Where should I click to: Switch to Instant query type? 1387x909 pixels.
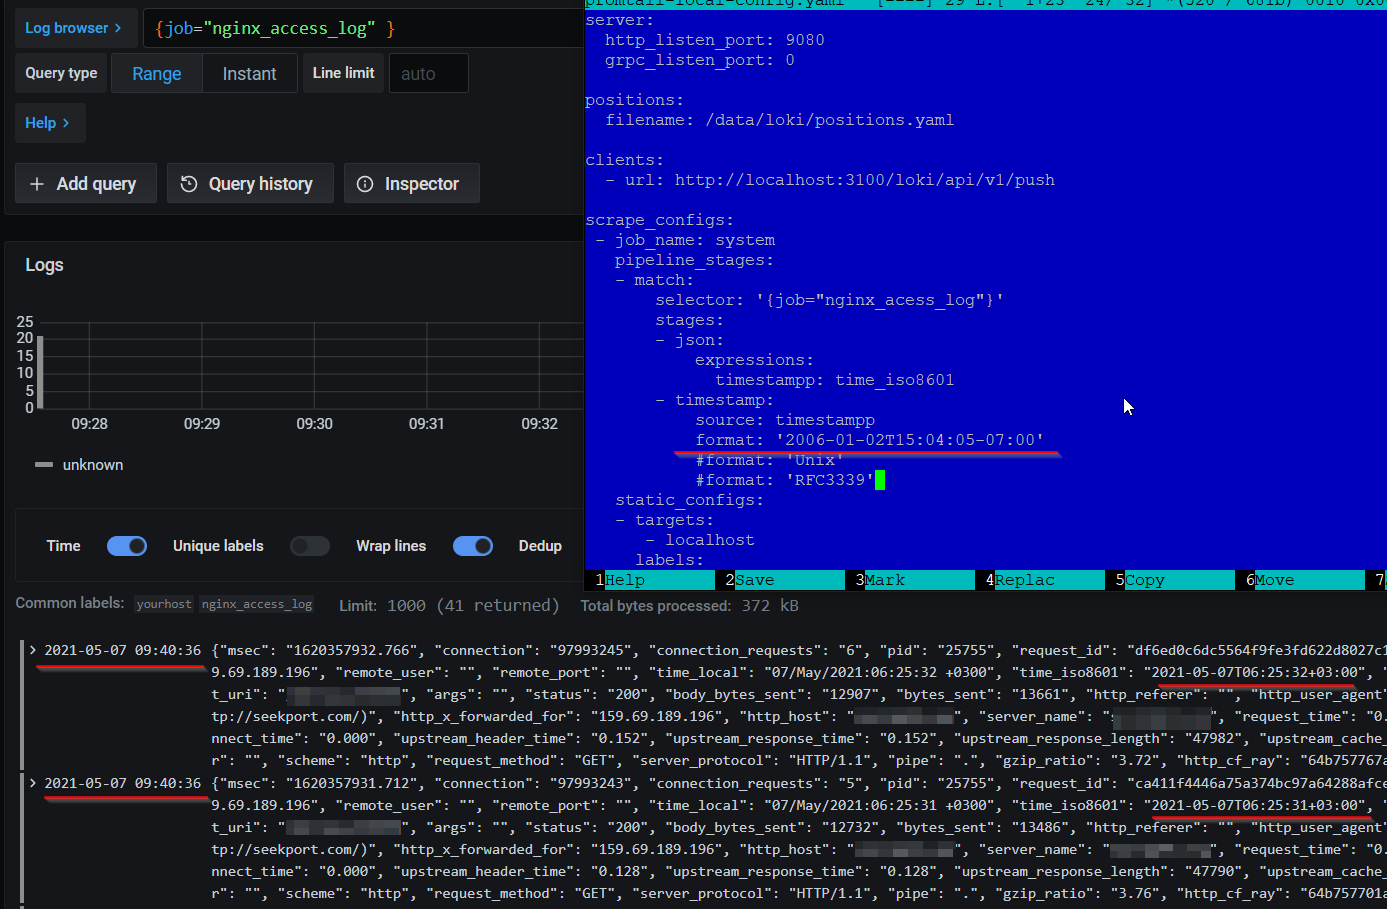249,72
